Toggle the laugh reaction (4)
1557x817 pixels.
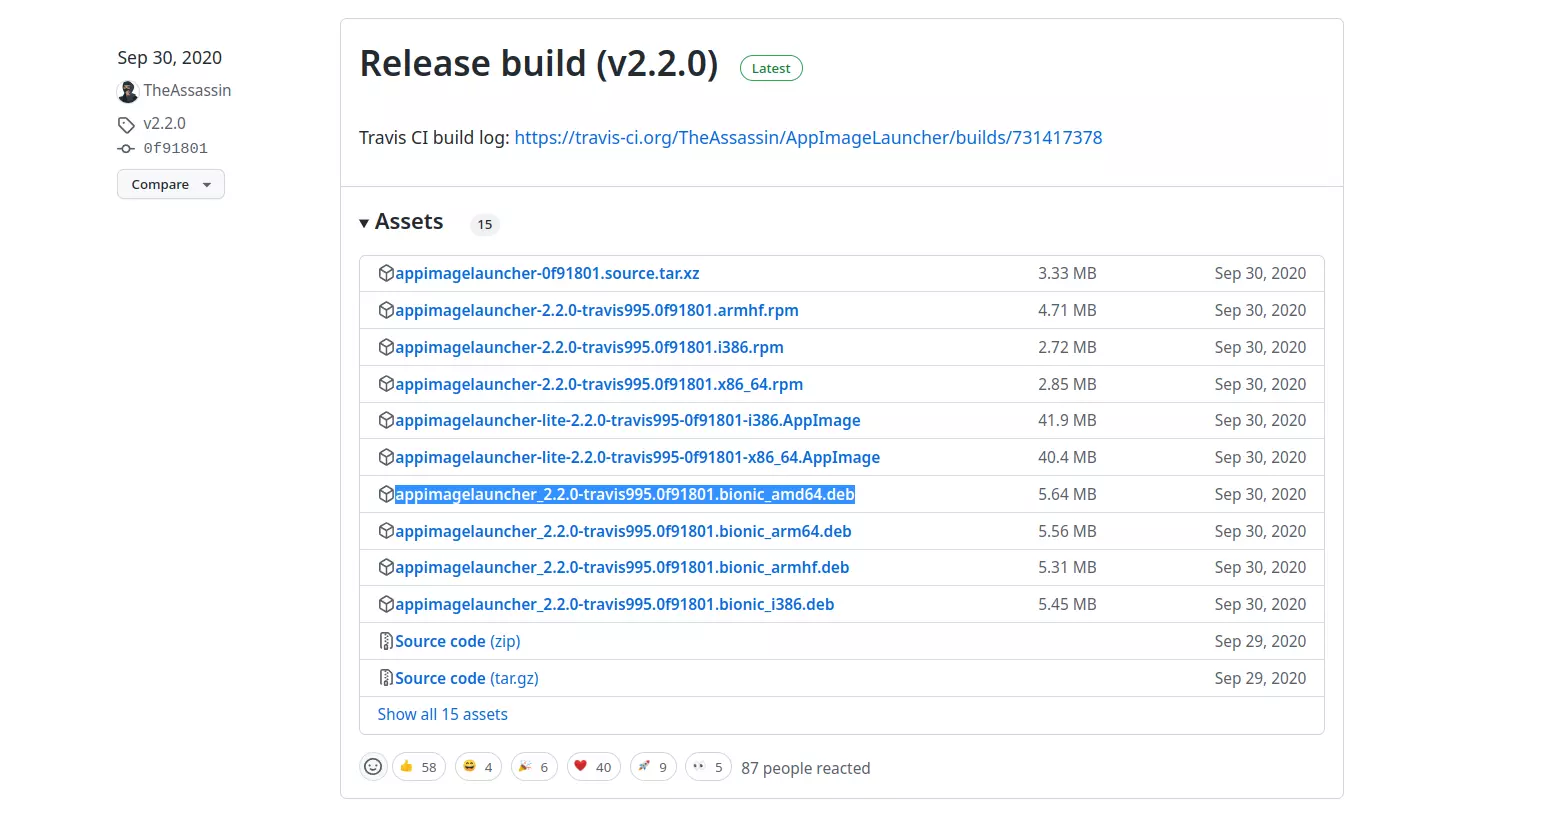click(478, 767)
